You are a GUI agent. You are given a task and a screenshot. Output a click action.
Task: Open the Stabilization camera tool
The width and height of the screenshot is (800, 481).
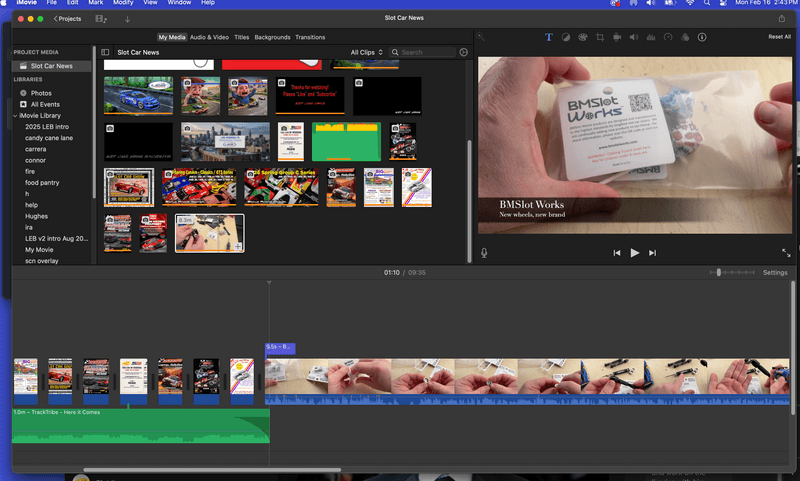pos(617,37)
